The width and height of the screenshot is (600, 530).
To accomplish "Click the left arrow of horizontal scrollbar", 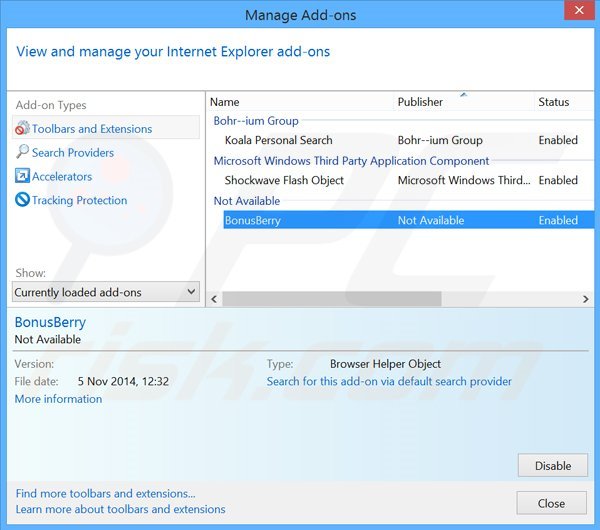I will [x=214, y=299].
